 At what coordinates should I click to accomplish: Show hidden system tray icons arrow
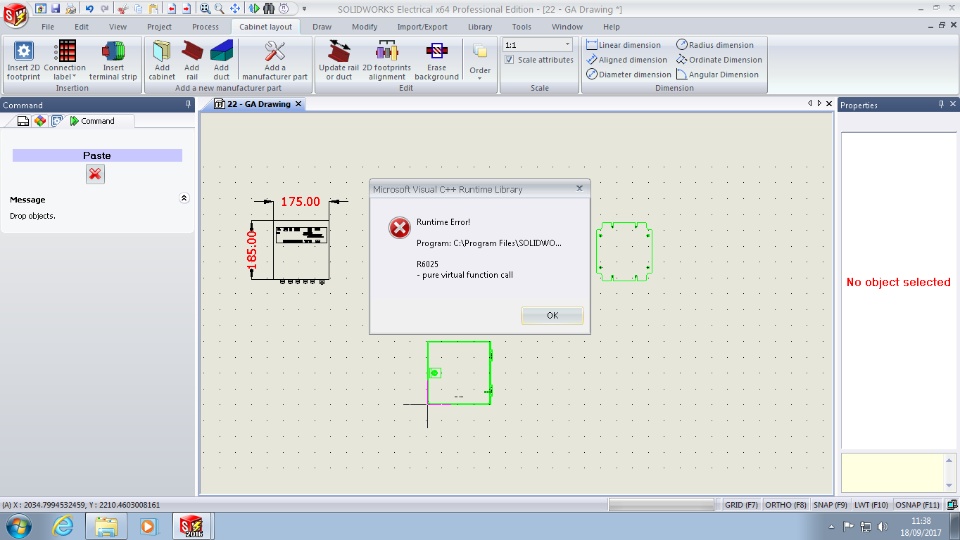click(831, 527)
